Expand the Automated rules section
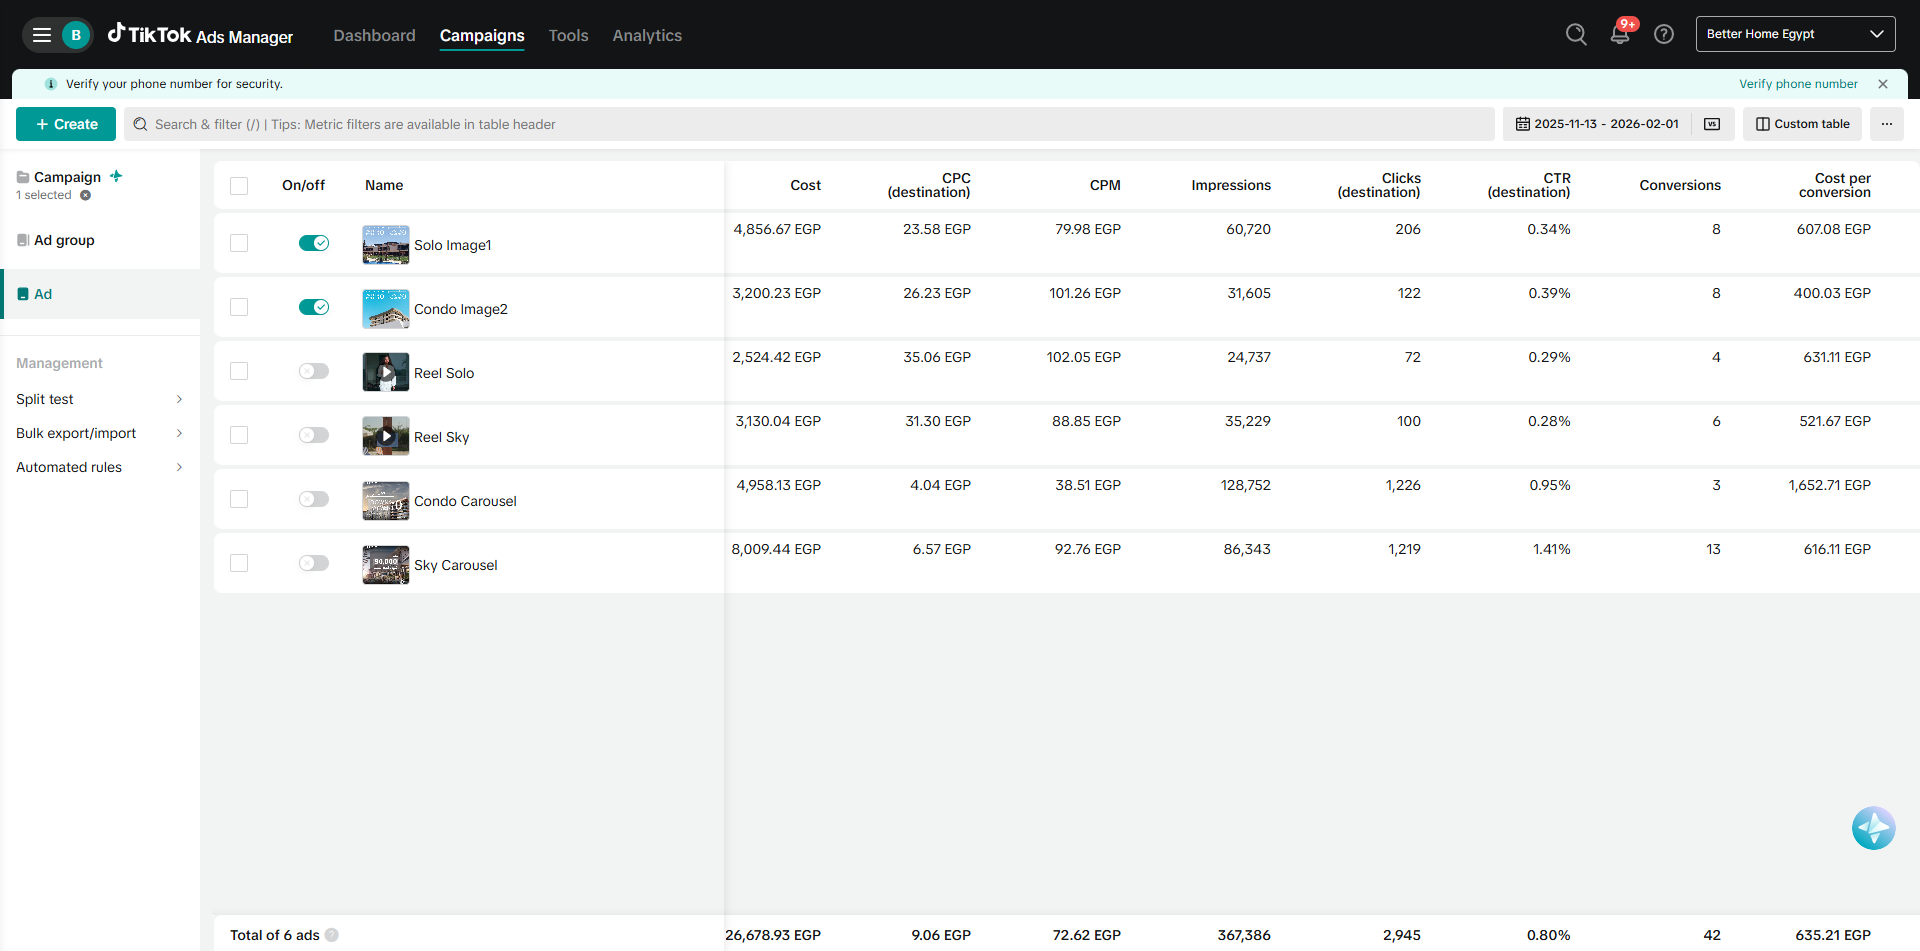 (100, 467)
